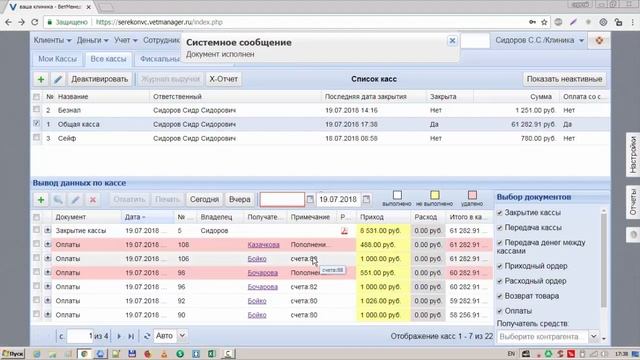This screenshot has height=360, width=640.
Task: Go to next page arrow in pager
Action: pos(119,336)
